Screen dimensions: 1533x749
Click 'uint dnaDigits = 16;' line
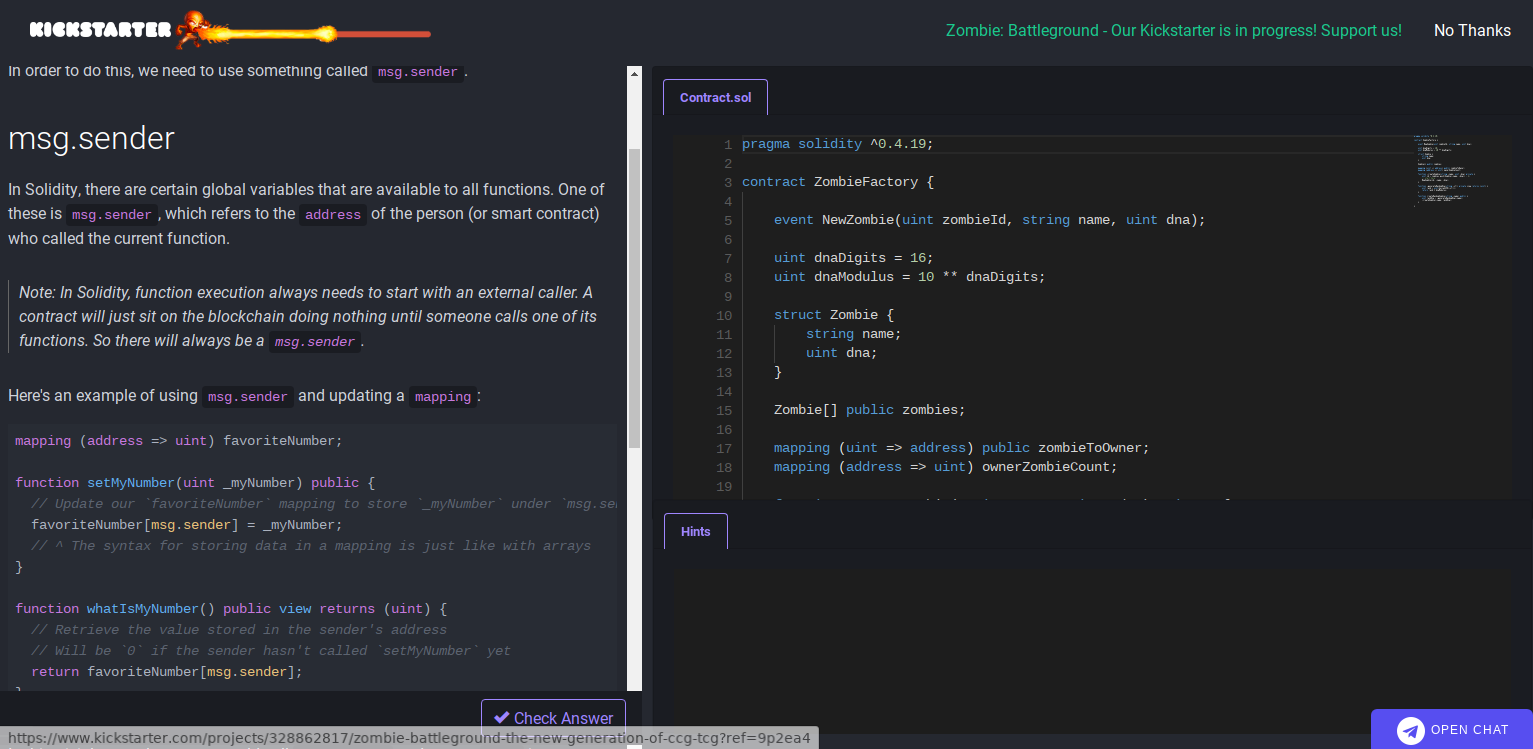[x=853, y=258]
